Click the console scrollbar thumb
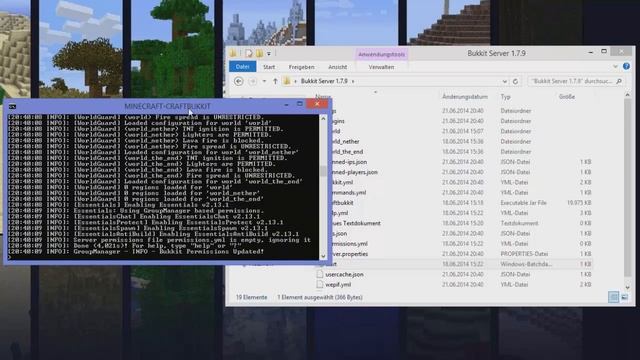This screenshot has height=360, width=640. click(323, 171)
